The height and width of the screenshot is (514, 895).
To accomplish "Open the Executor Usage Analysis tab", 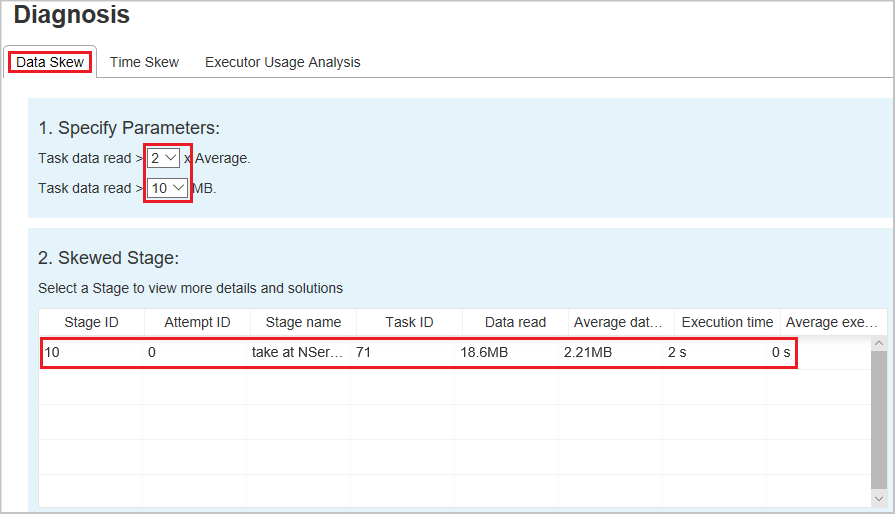I will pos(283,62).
